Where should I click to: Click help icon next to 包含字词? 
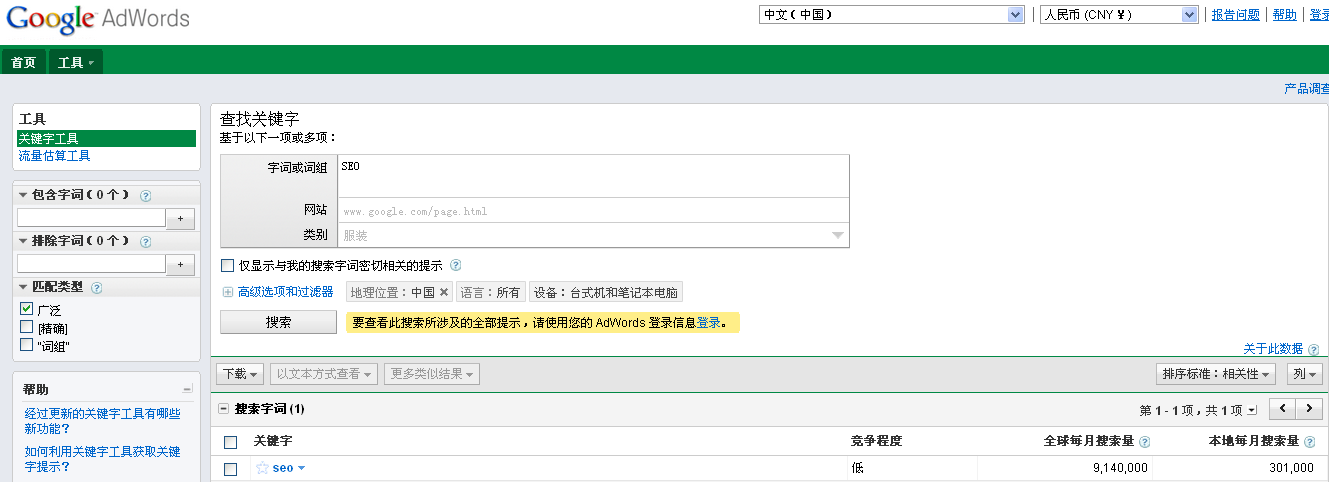tap(146, 196)
